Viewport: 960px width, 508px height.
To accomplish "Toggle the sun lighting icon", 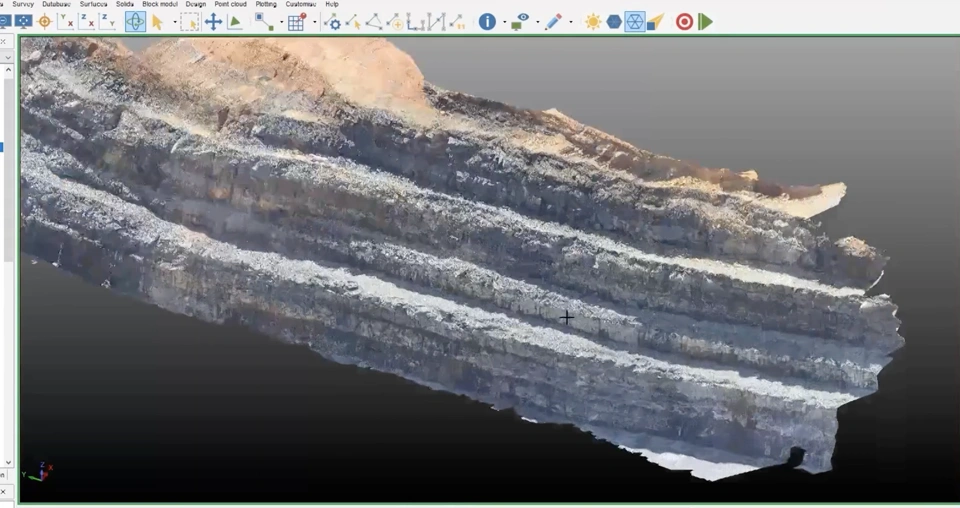I will point(593,22).
